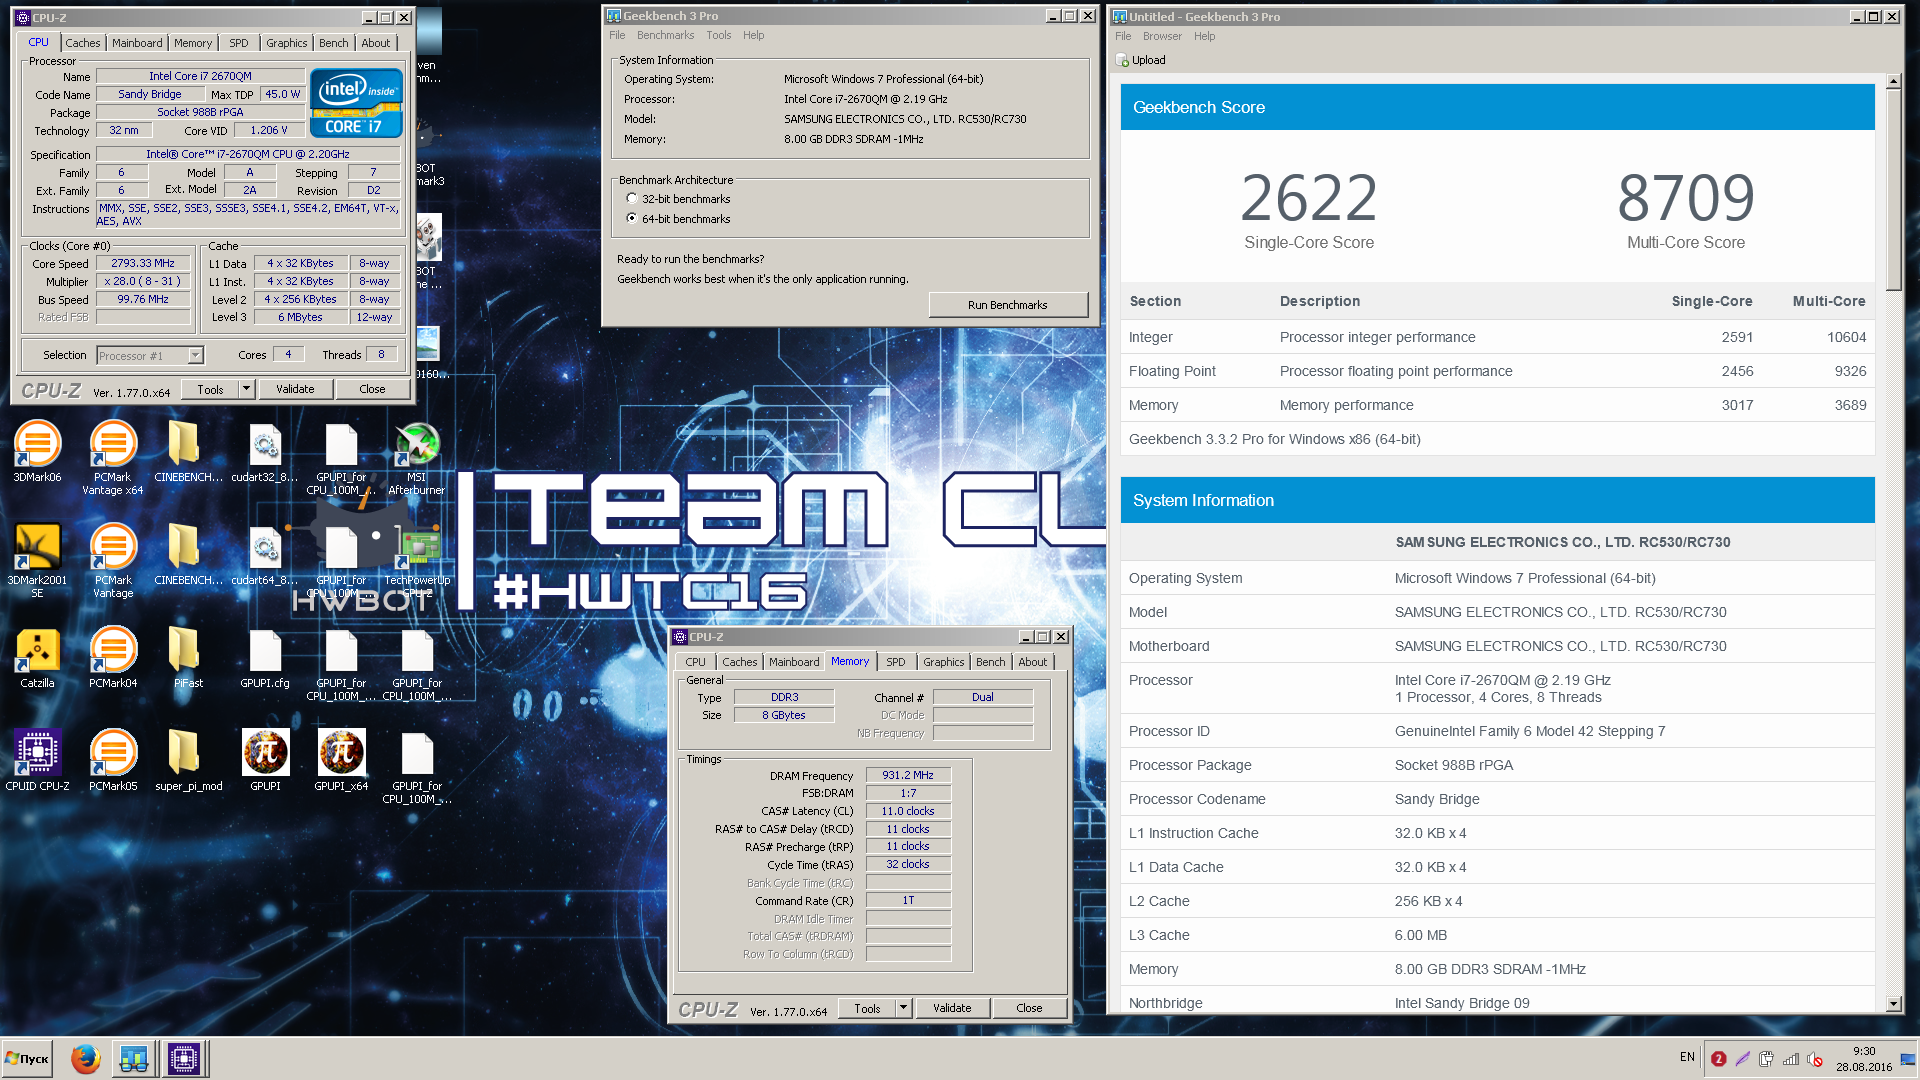Select 32-bit benchmarks option
1920x1080 pixels.
[x=631, y=199]
